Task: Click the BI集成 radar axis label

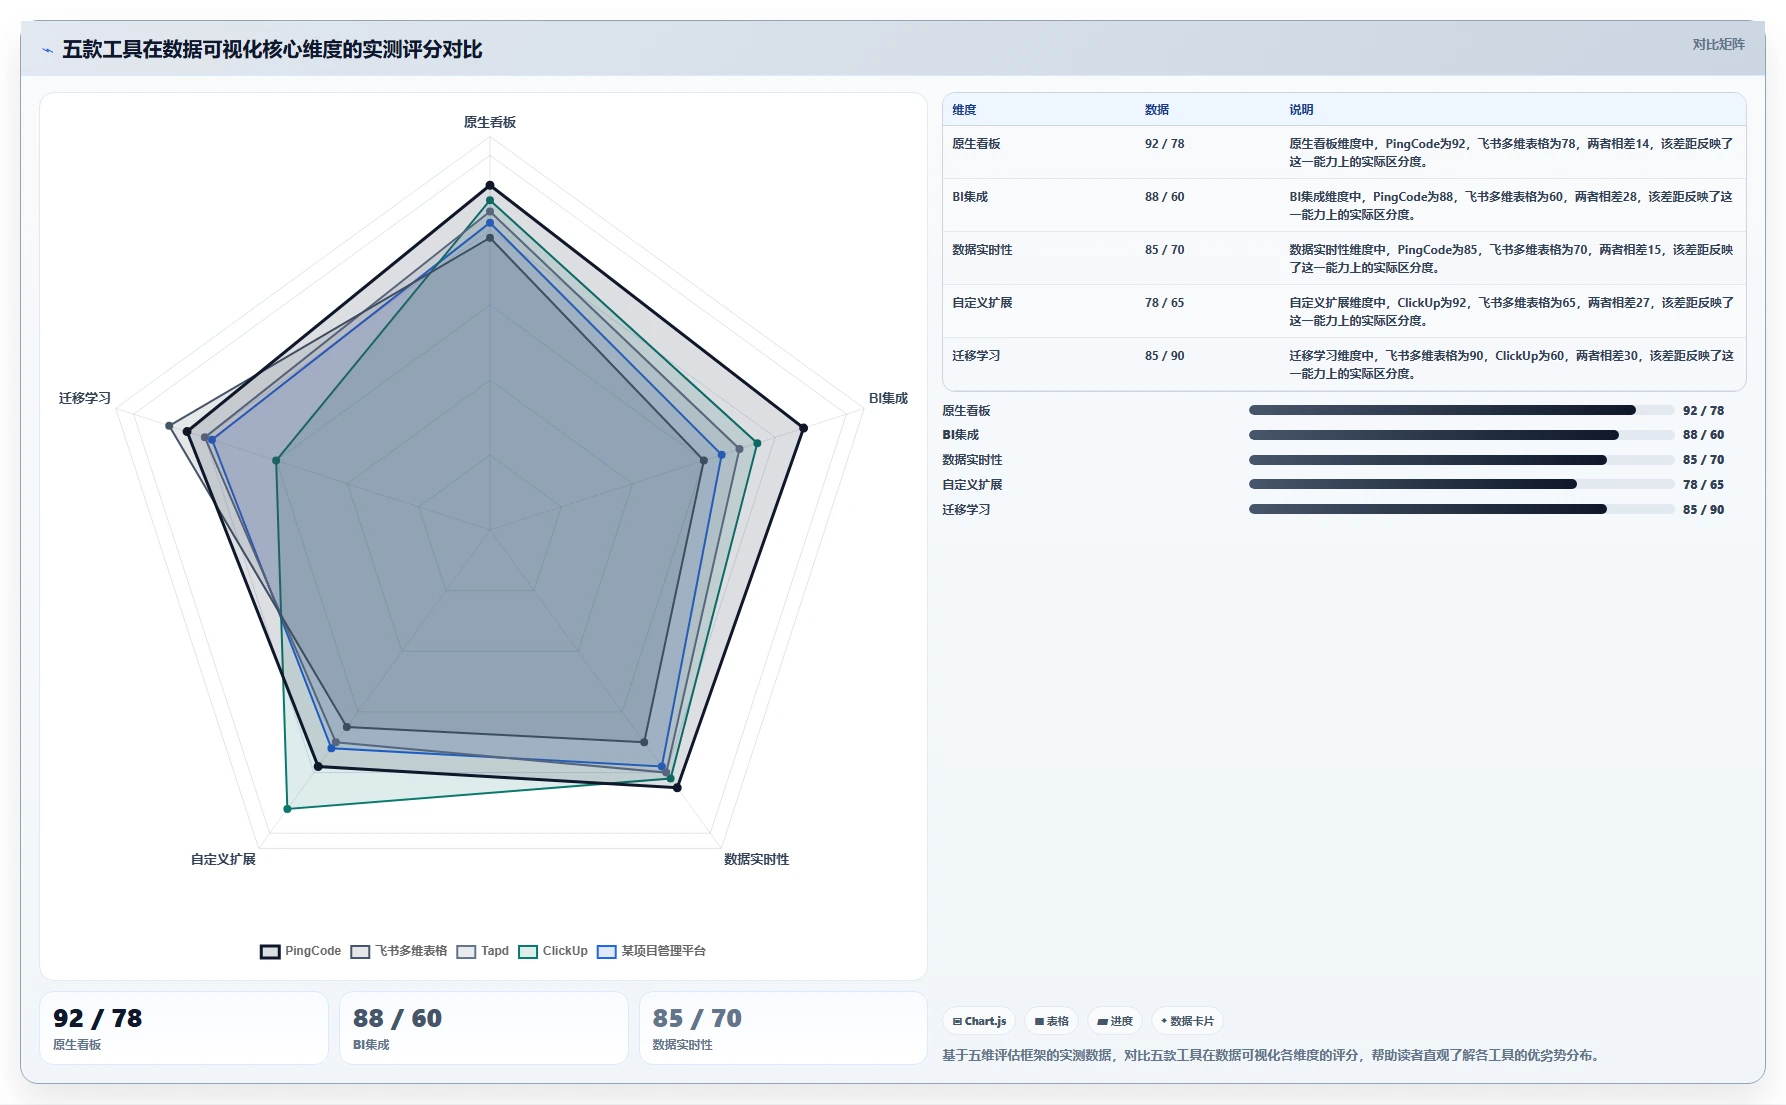Action: [888, 398]
